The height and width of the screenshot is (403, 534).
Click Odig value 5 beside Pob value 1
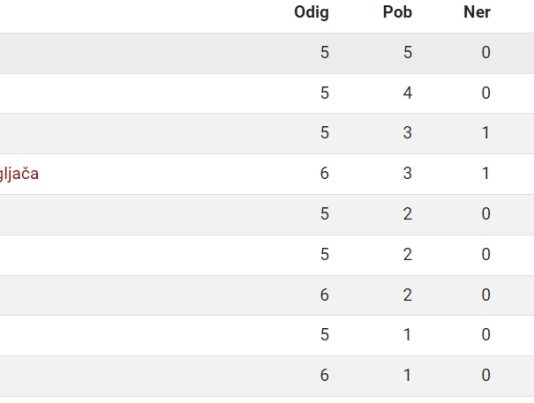(325, 335)
